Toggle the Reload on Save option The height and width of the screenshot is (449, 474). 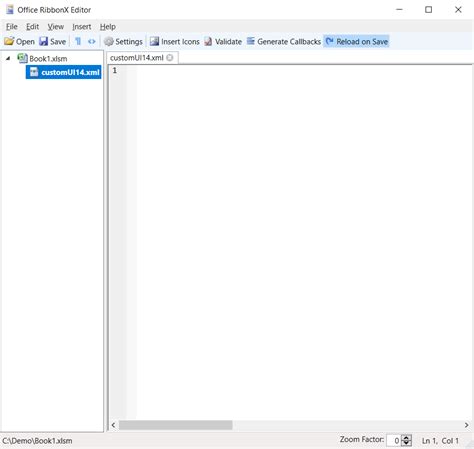(x=356, y=41)
